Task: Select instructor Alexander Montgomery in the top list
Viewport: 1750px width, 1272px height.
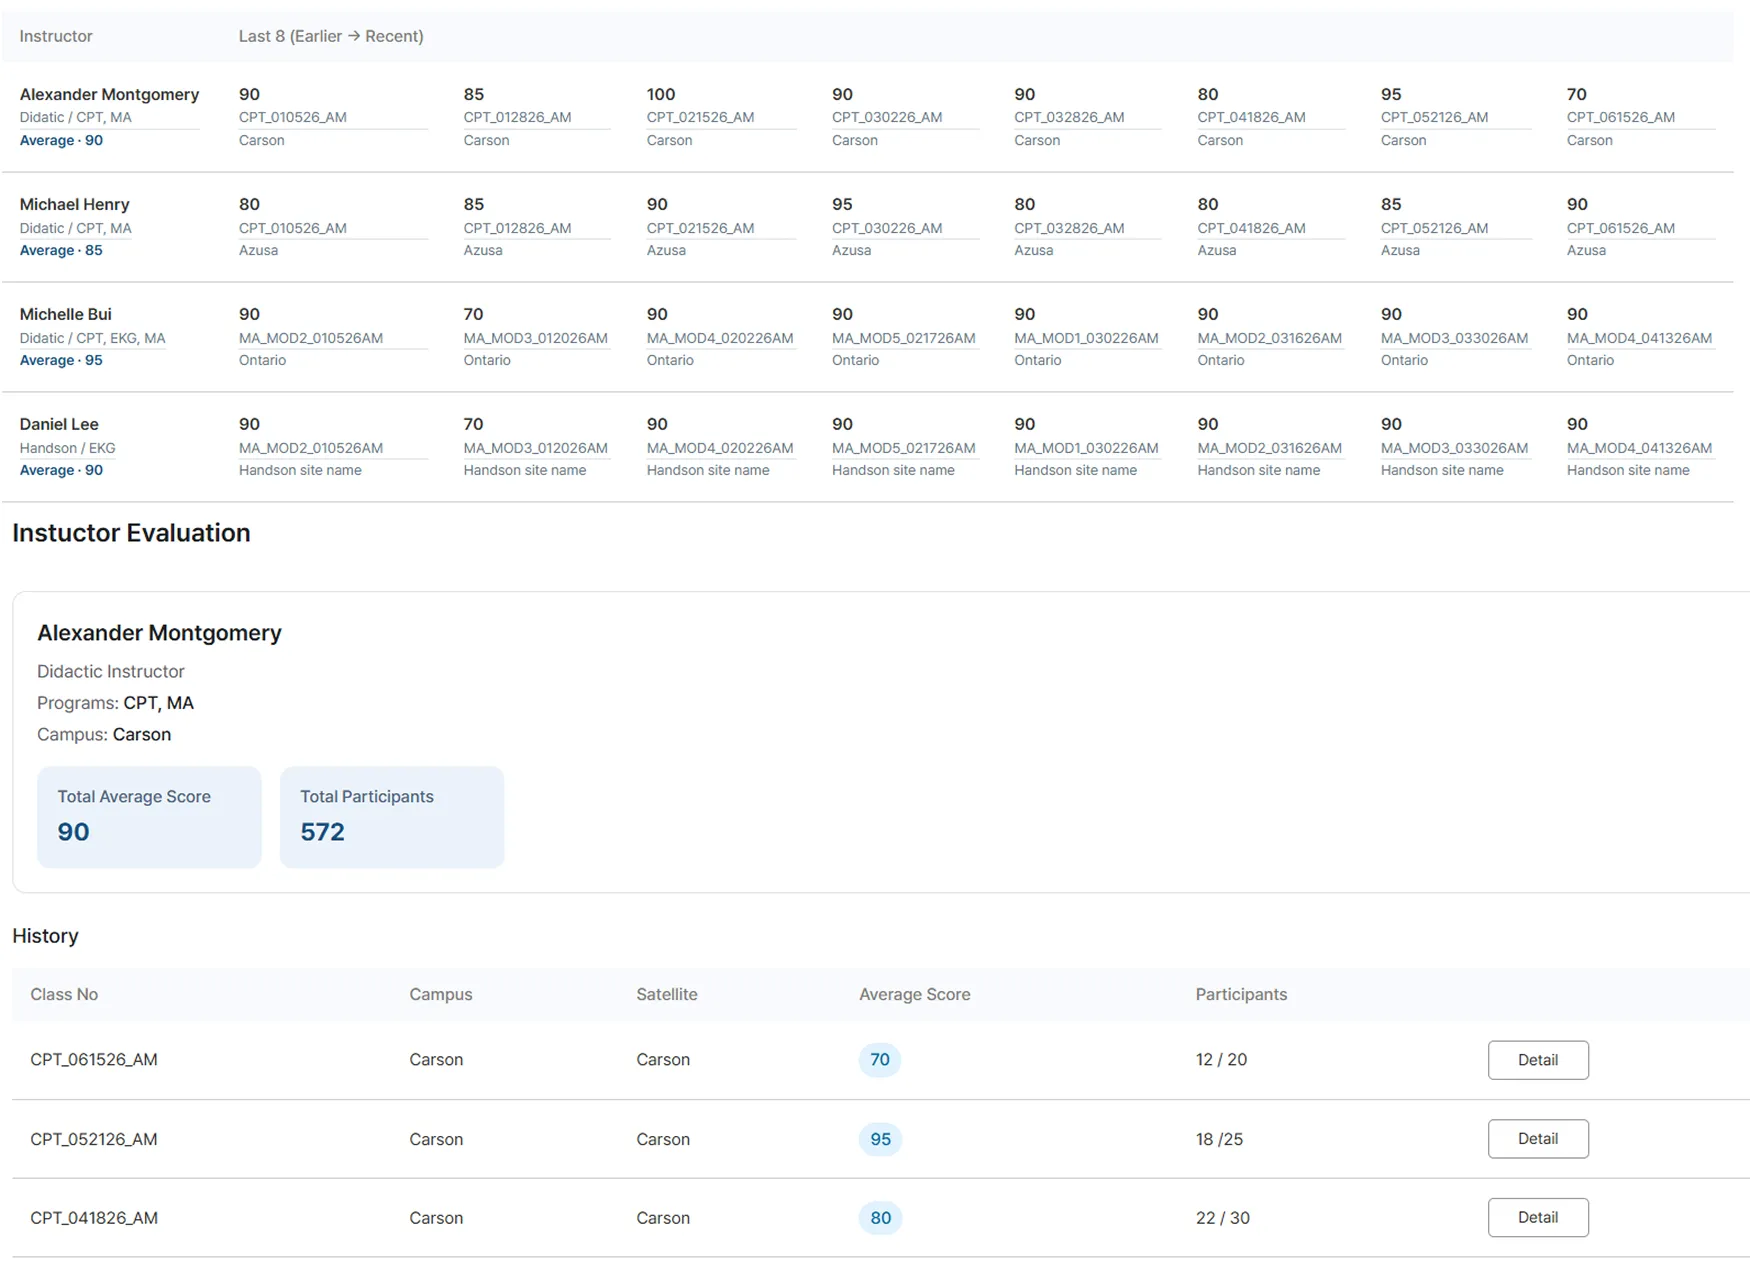Action: (109, 94)
